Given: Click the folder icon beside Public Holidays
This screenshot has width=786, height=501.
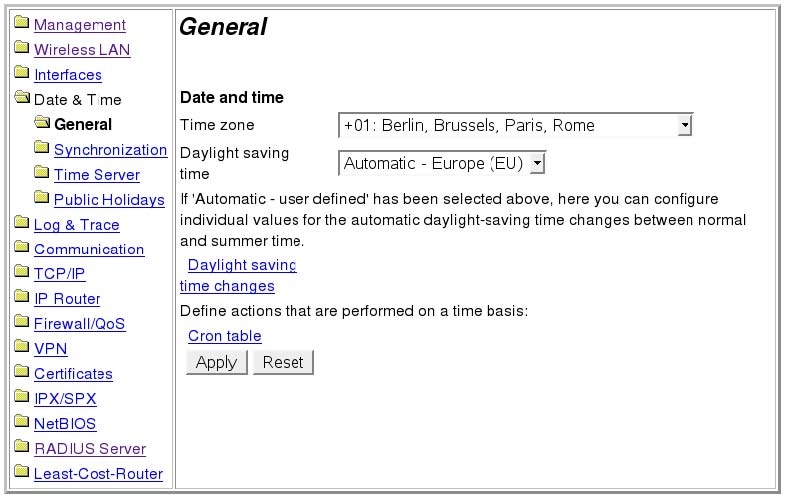Looking at the screenshot, I should pos(42,197).
